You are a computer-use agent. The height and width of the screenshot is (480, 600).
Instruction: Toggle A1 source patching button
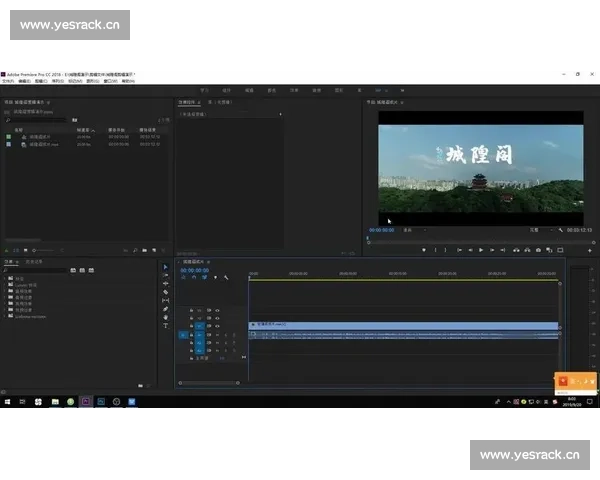pyautogui.click(x=183, y=335)
